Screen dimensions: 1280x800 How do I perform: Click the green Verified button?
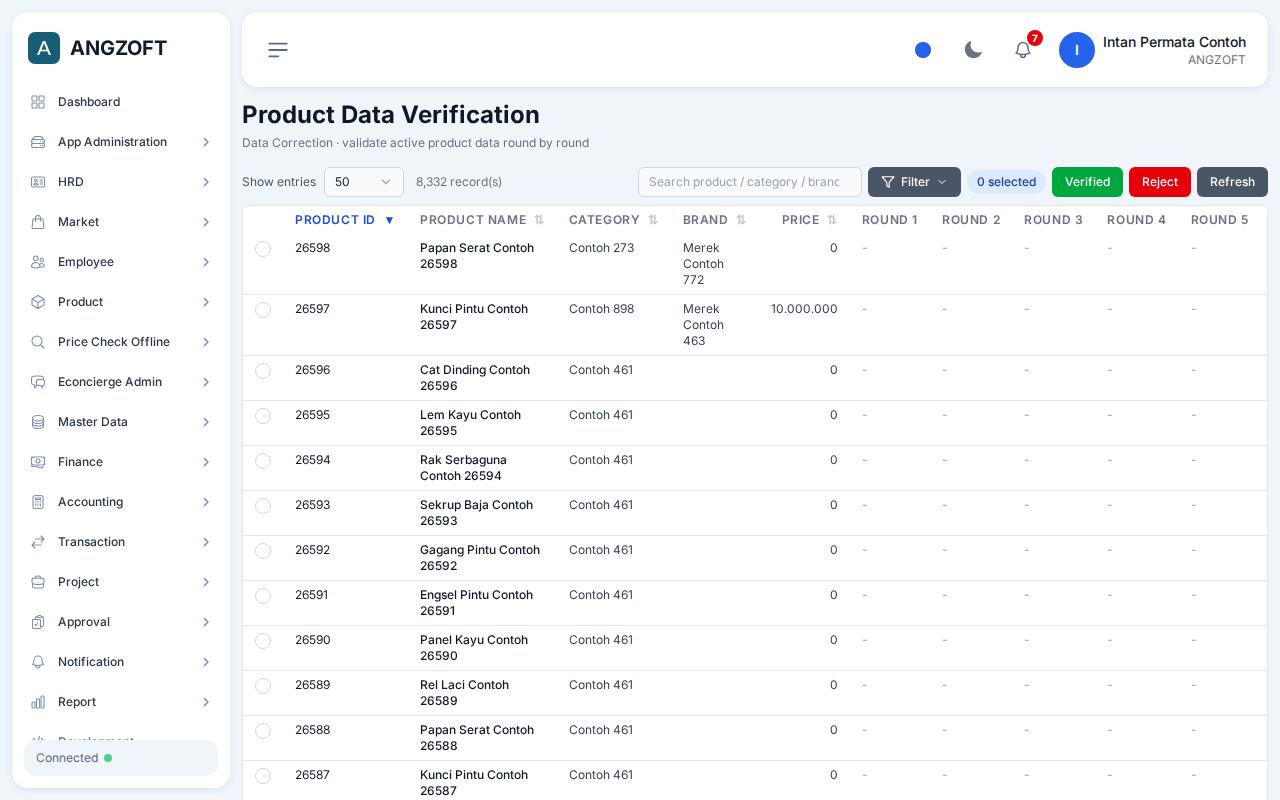1087,182
